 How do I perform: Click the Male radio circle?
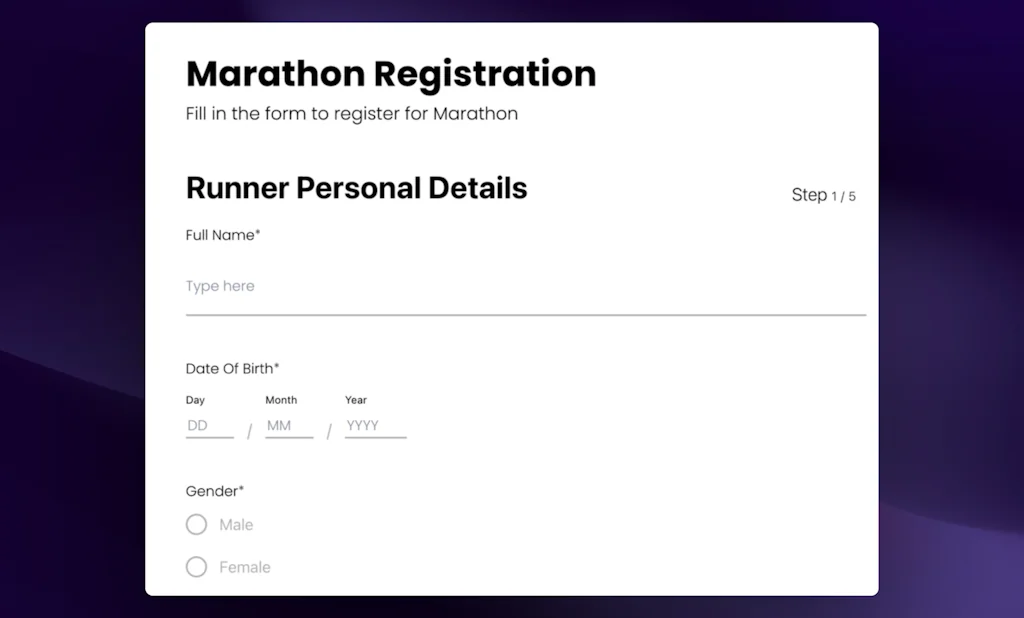[196, 524]
